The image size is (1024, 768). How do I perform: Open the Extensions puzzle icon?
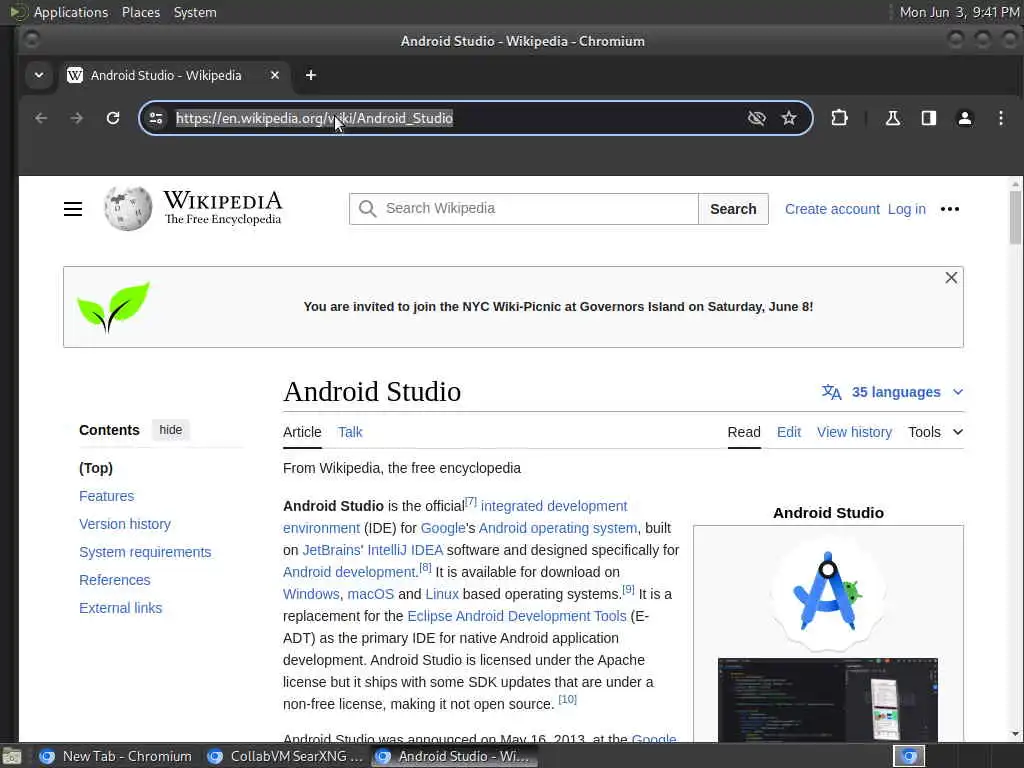[x=839, y=118]
